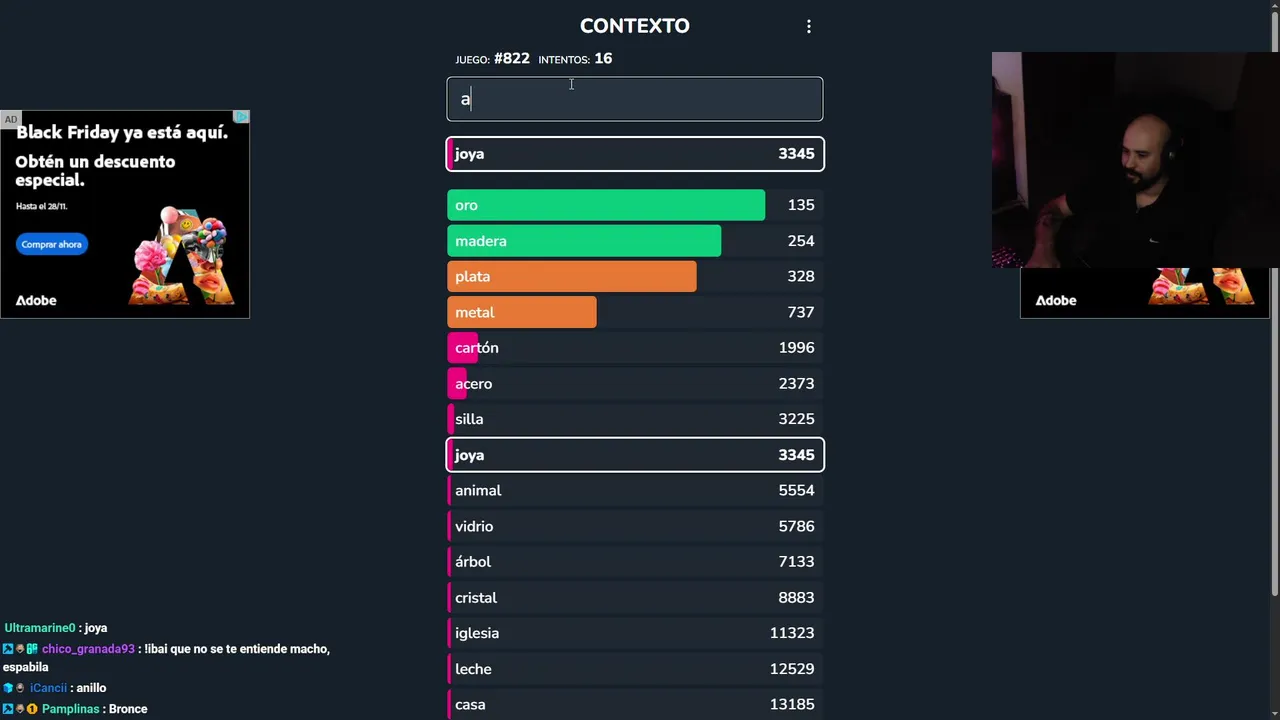1280x720 pixels.
Task: Open the three-dot options menu beside CONTEXTO
Action: [x=809, y=27]
